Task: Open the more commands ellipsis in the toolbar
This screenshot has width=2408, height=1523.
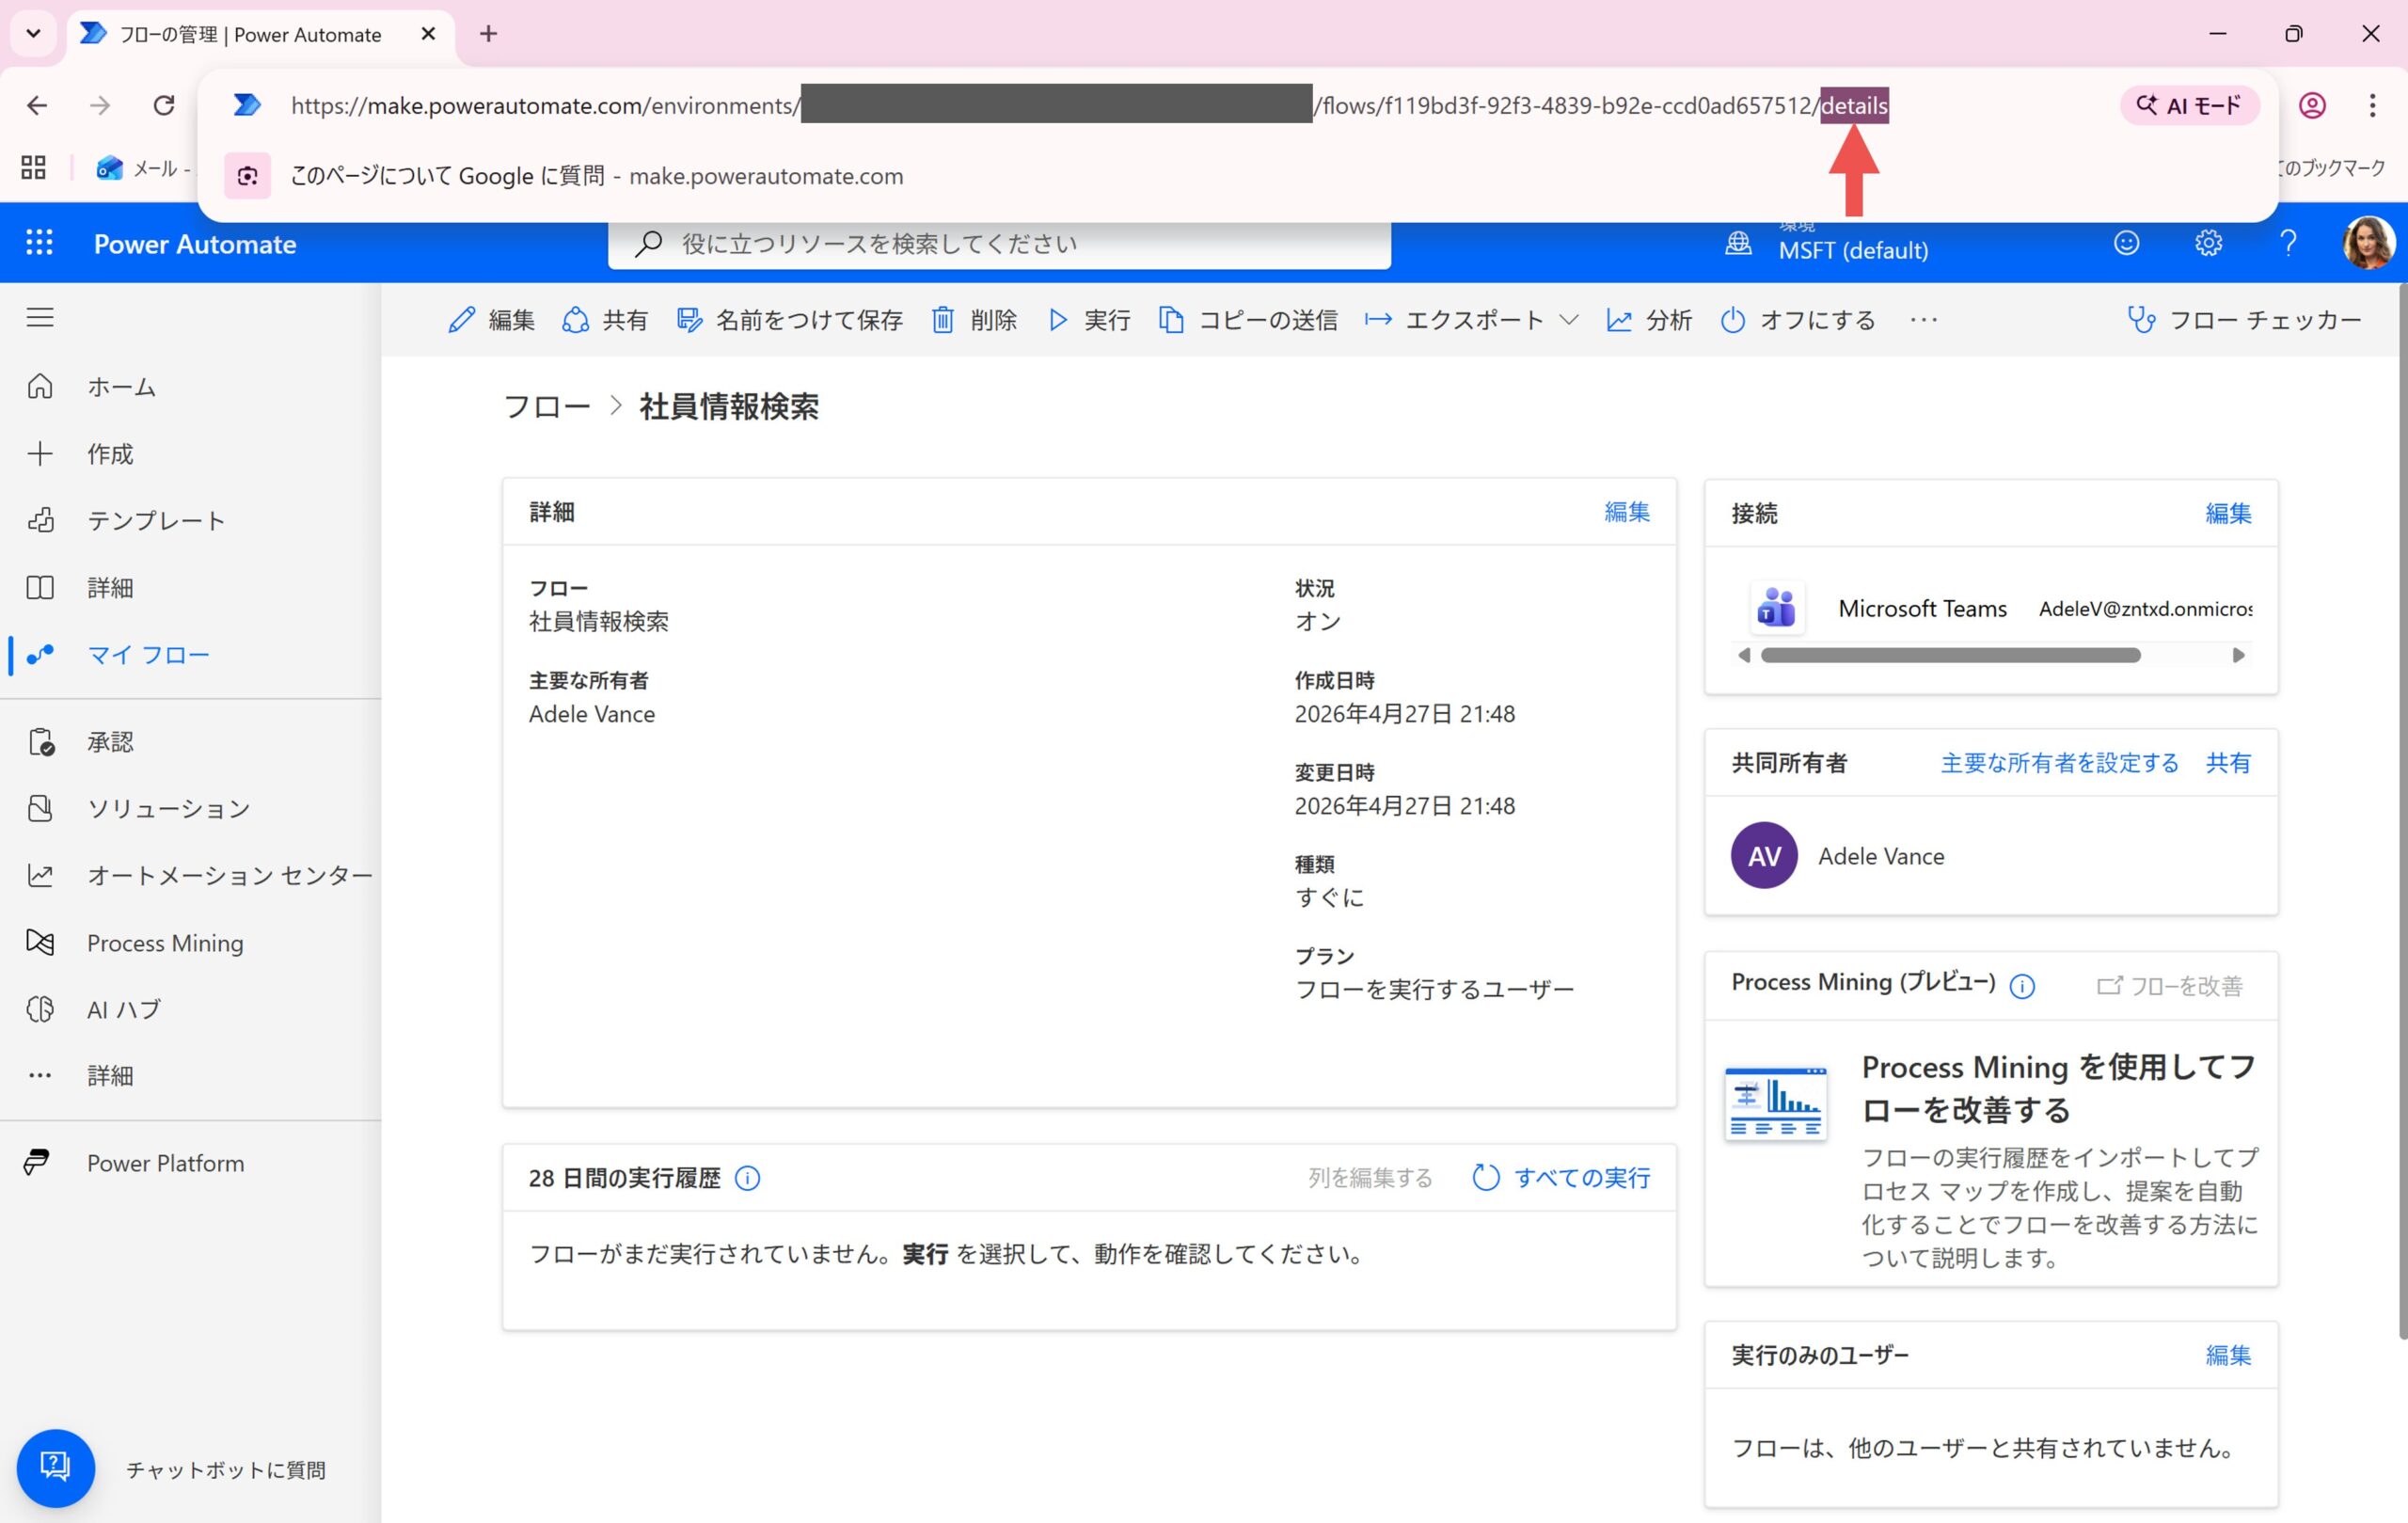Action: pos(1923,320)
